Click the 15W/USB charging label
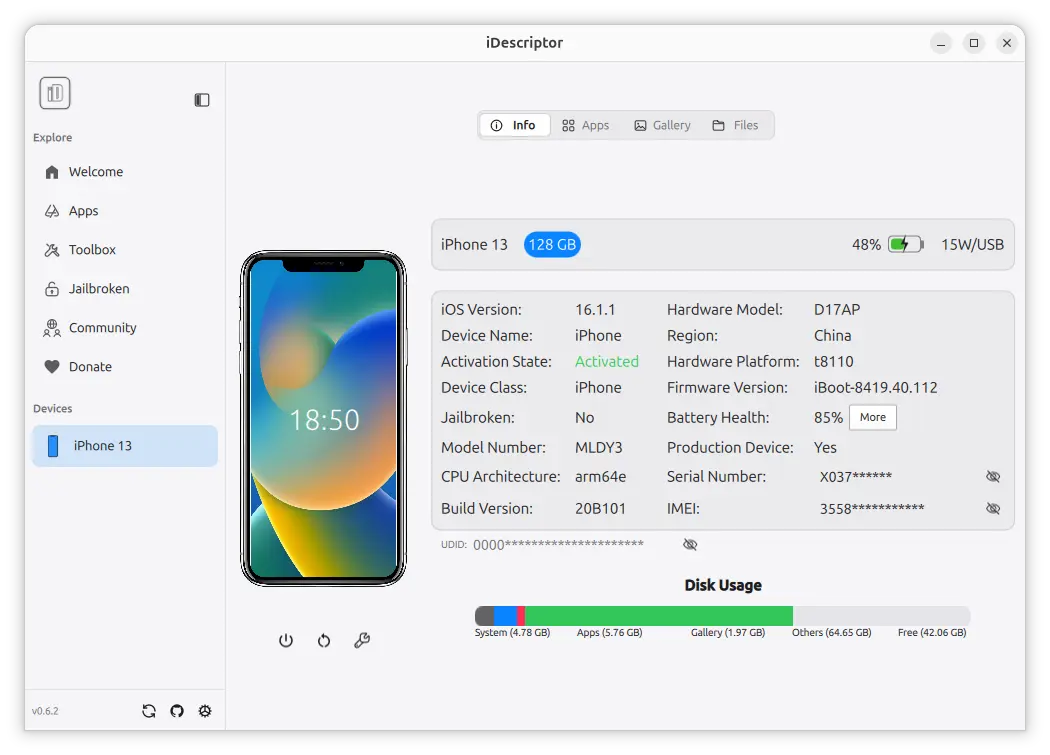The image size is (1050, 755). [972, 245]
